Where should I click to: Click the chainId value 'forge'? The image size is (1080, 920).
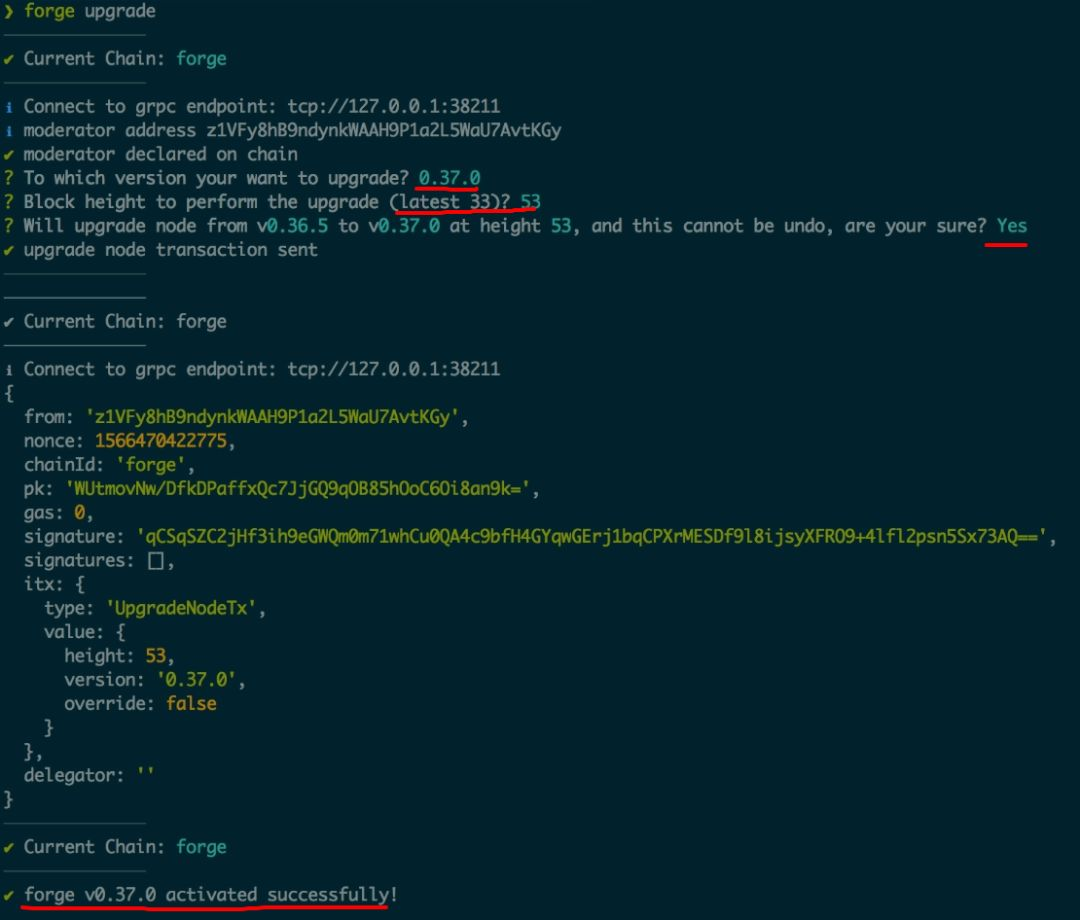pyautogui.click(x=154, y=465)
